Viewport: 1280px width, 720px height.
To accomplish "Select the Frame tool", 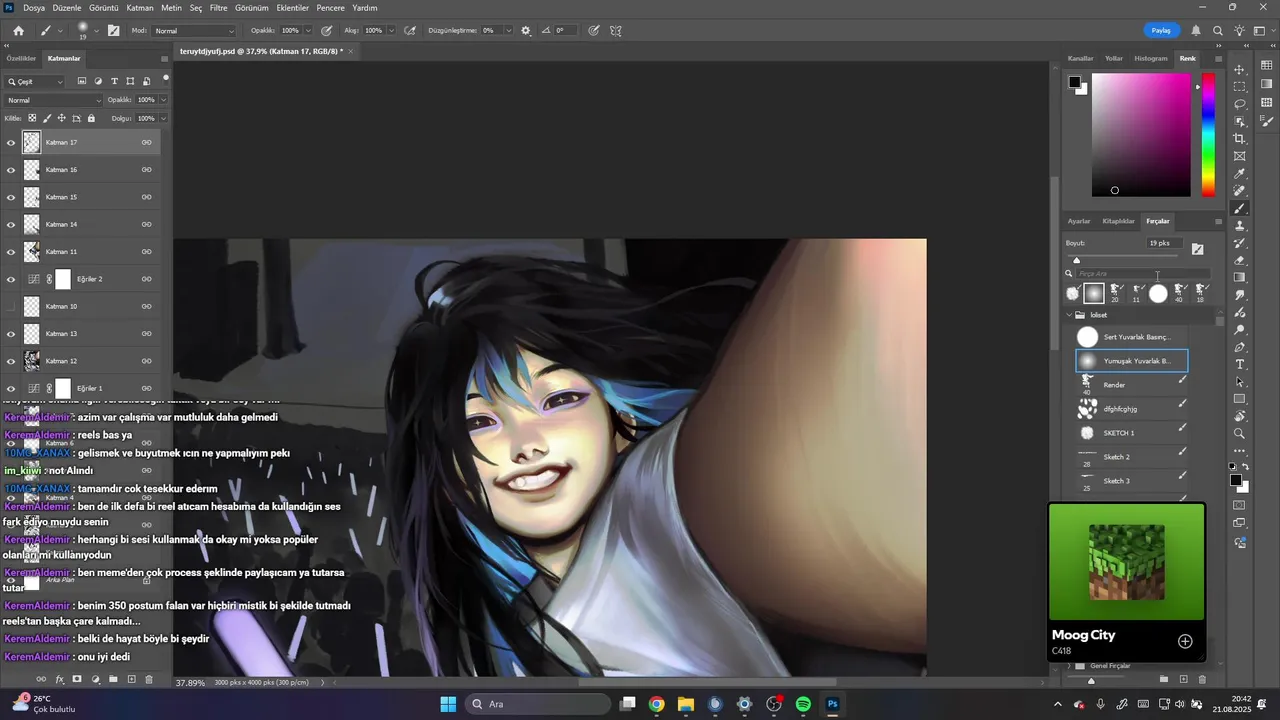I will click(1240, 156).
